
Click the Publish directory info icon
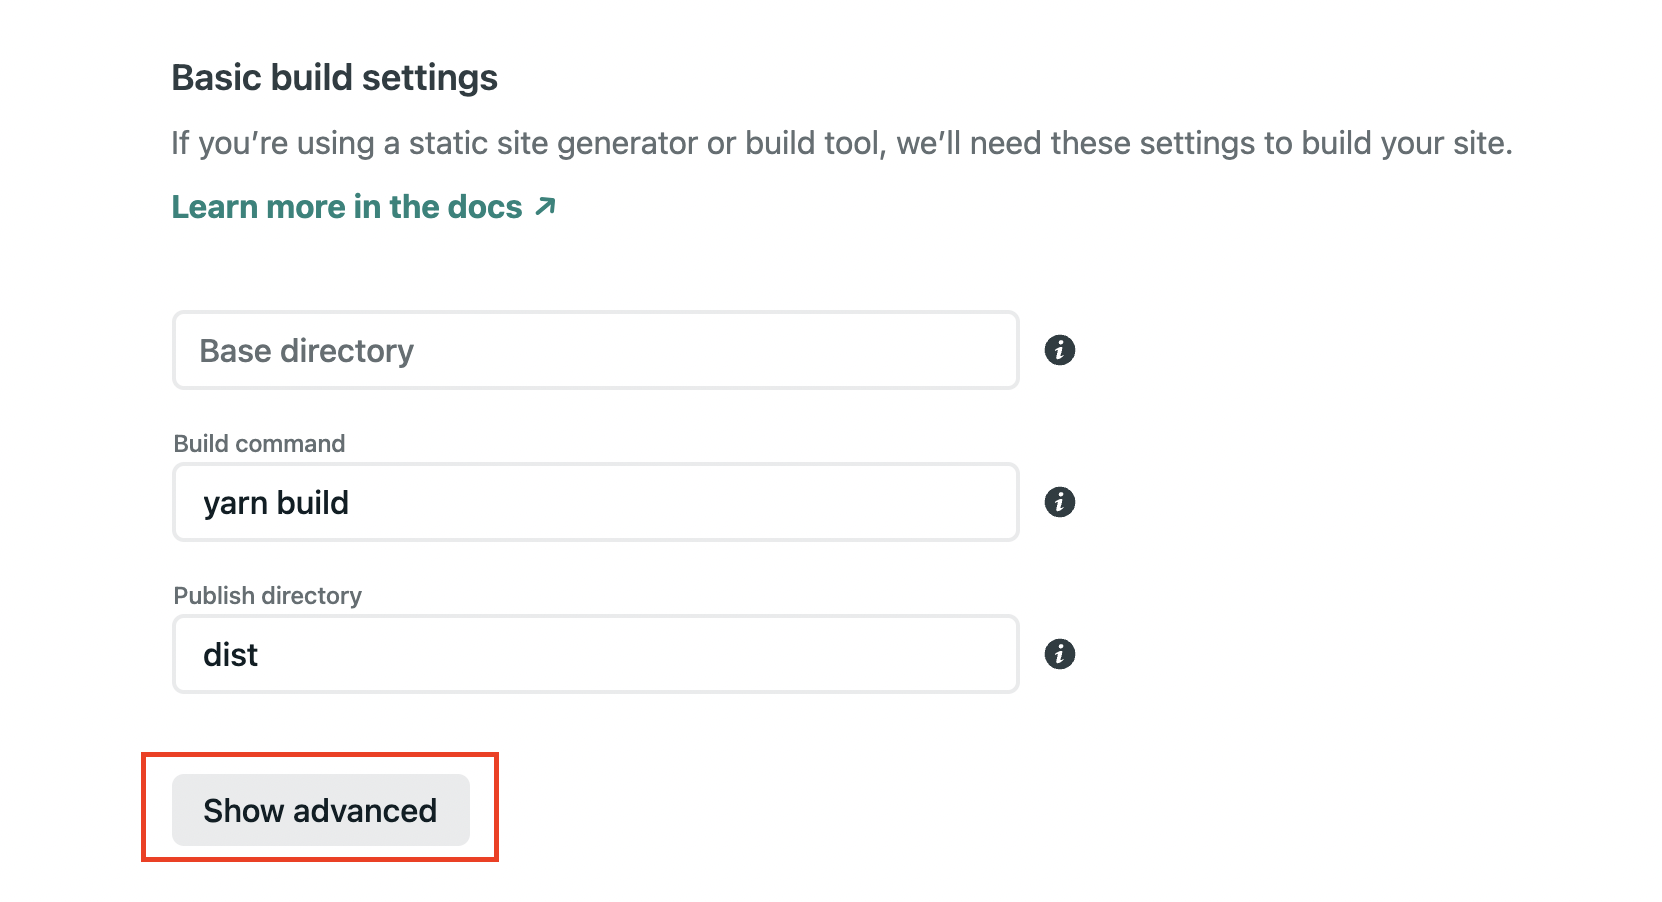coord(1059,654)
